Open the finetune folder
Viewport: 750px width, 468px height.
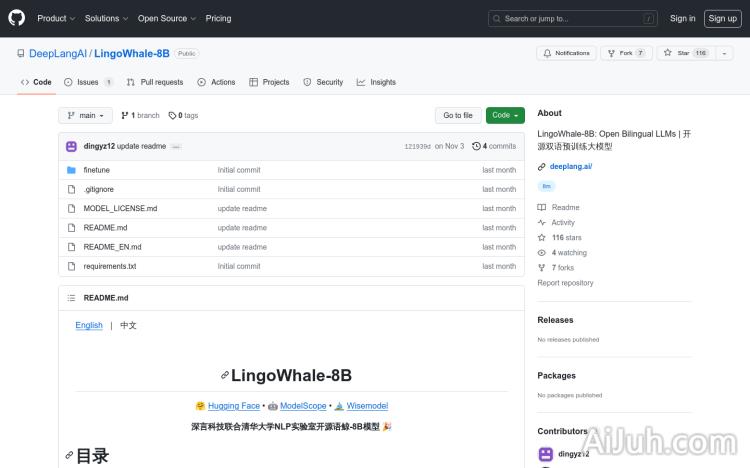(x=97, y=170)
